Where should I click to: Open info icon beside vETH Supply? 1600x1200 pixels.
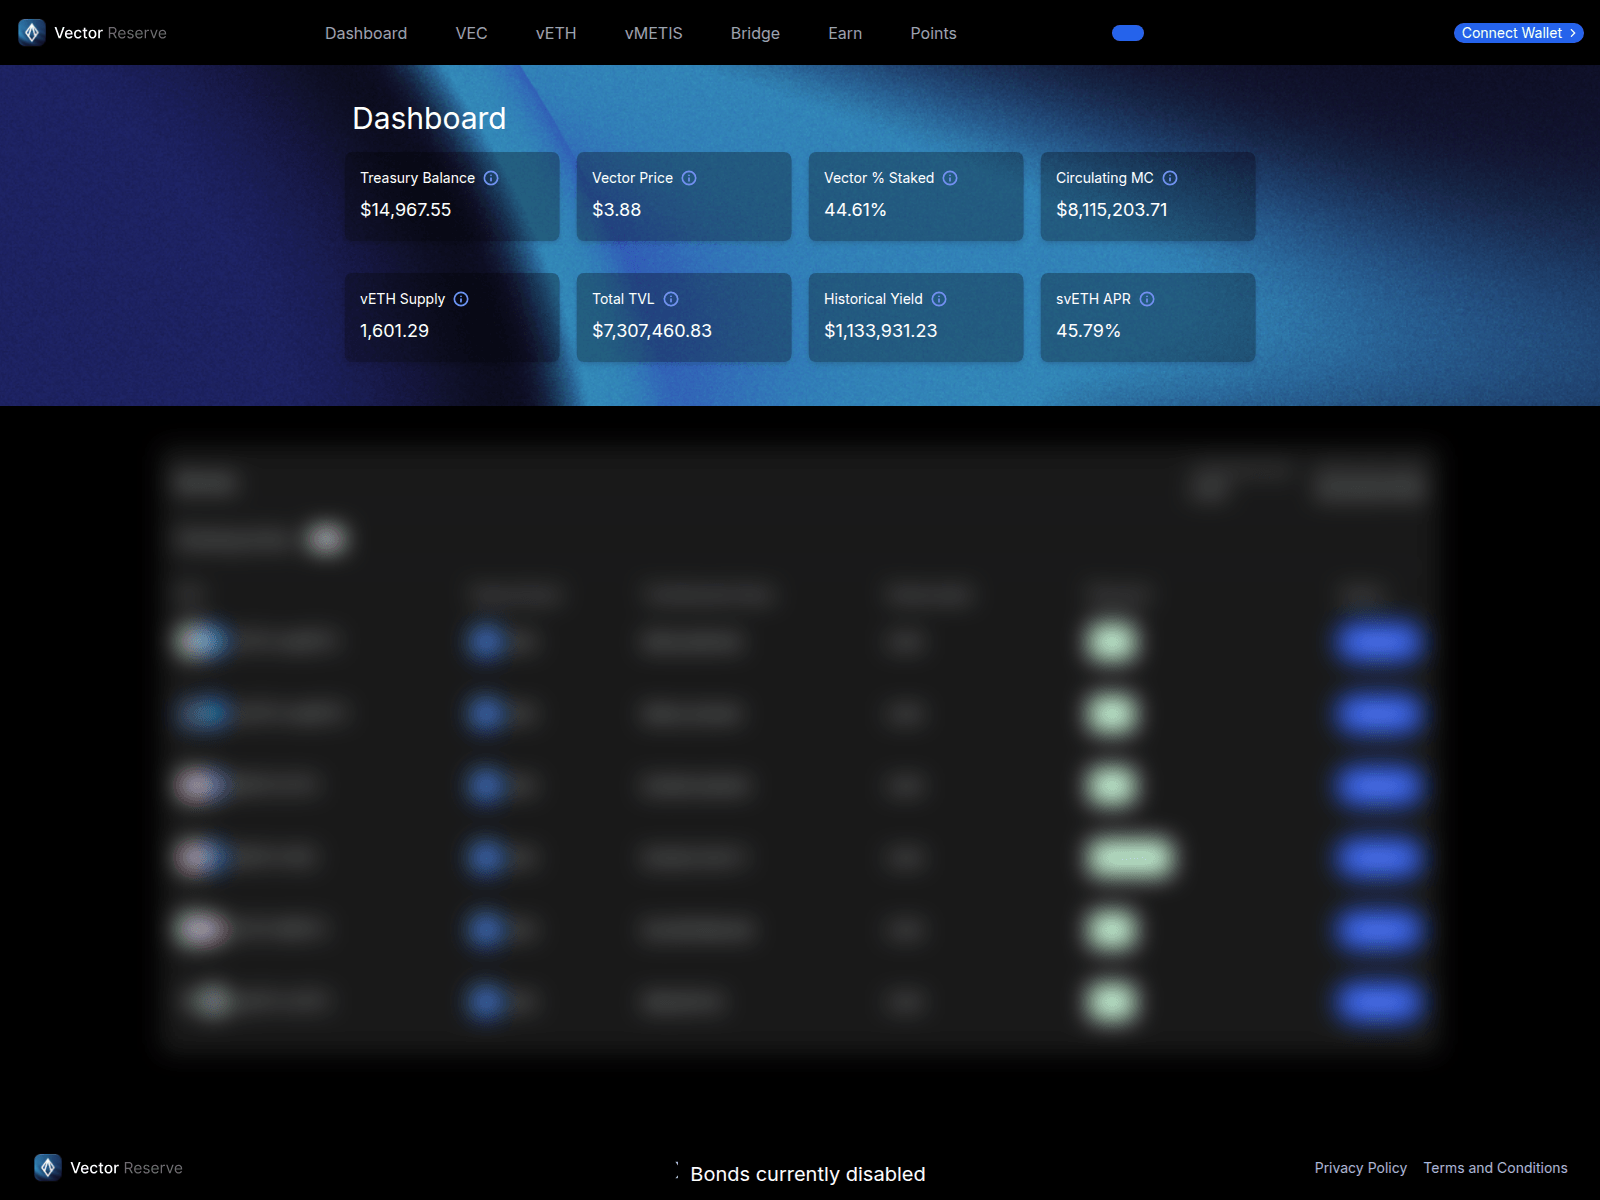pos(461,299)
